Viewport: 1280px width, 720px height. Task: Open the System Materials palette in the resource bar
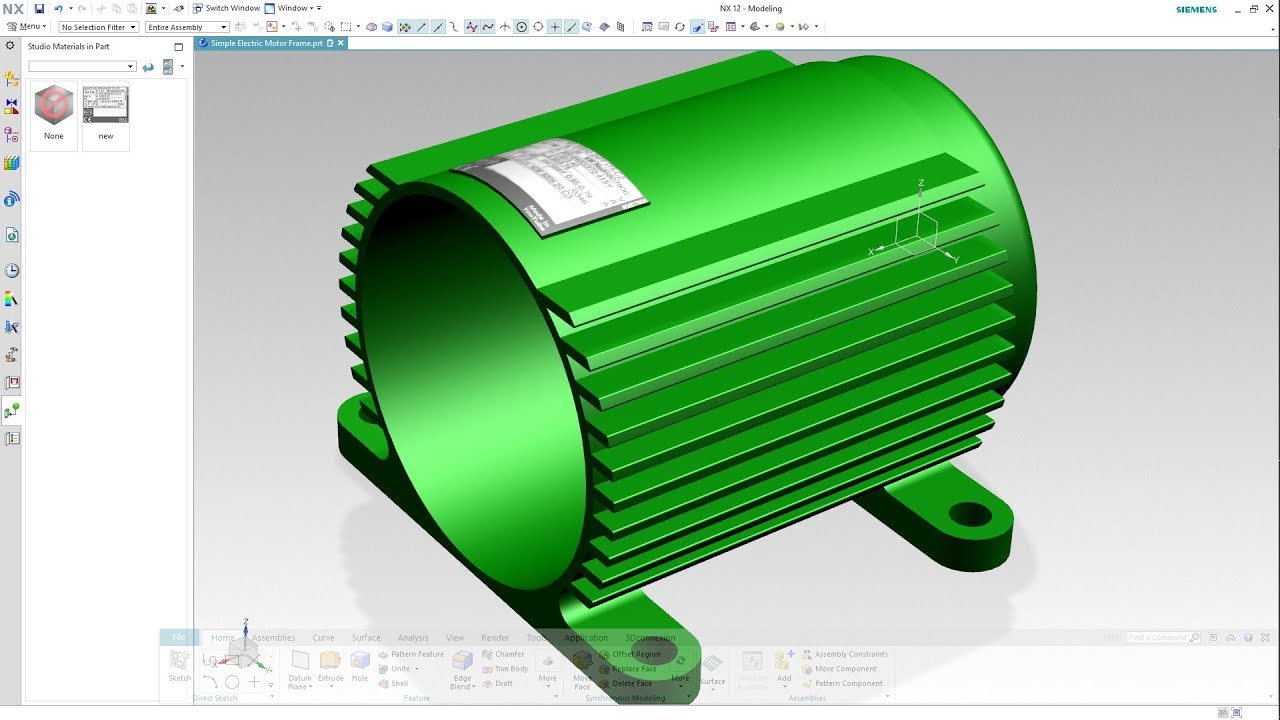pos(12,299)
